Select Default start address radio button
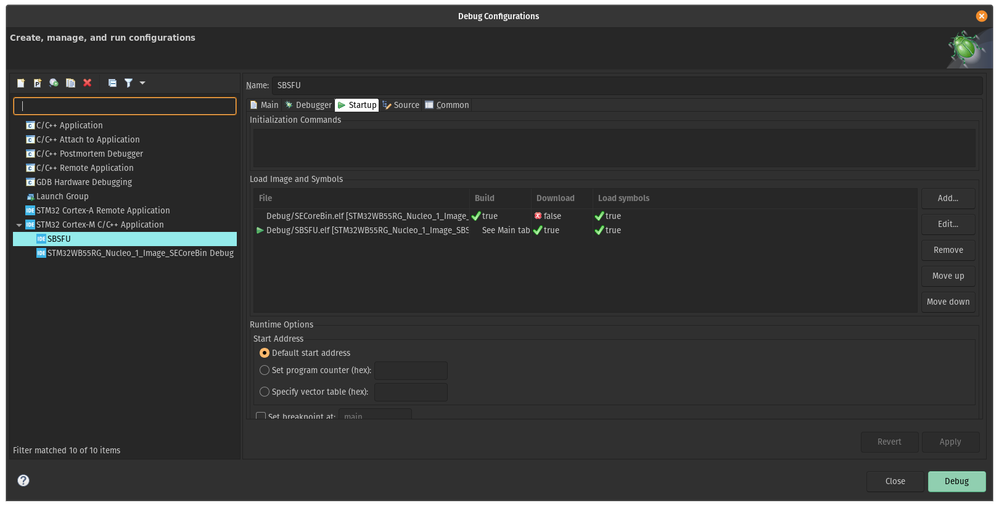This screenshot has height=507, width=999. point(264,353)
